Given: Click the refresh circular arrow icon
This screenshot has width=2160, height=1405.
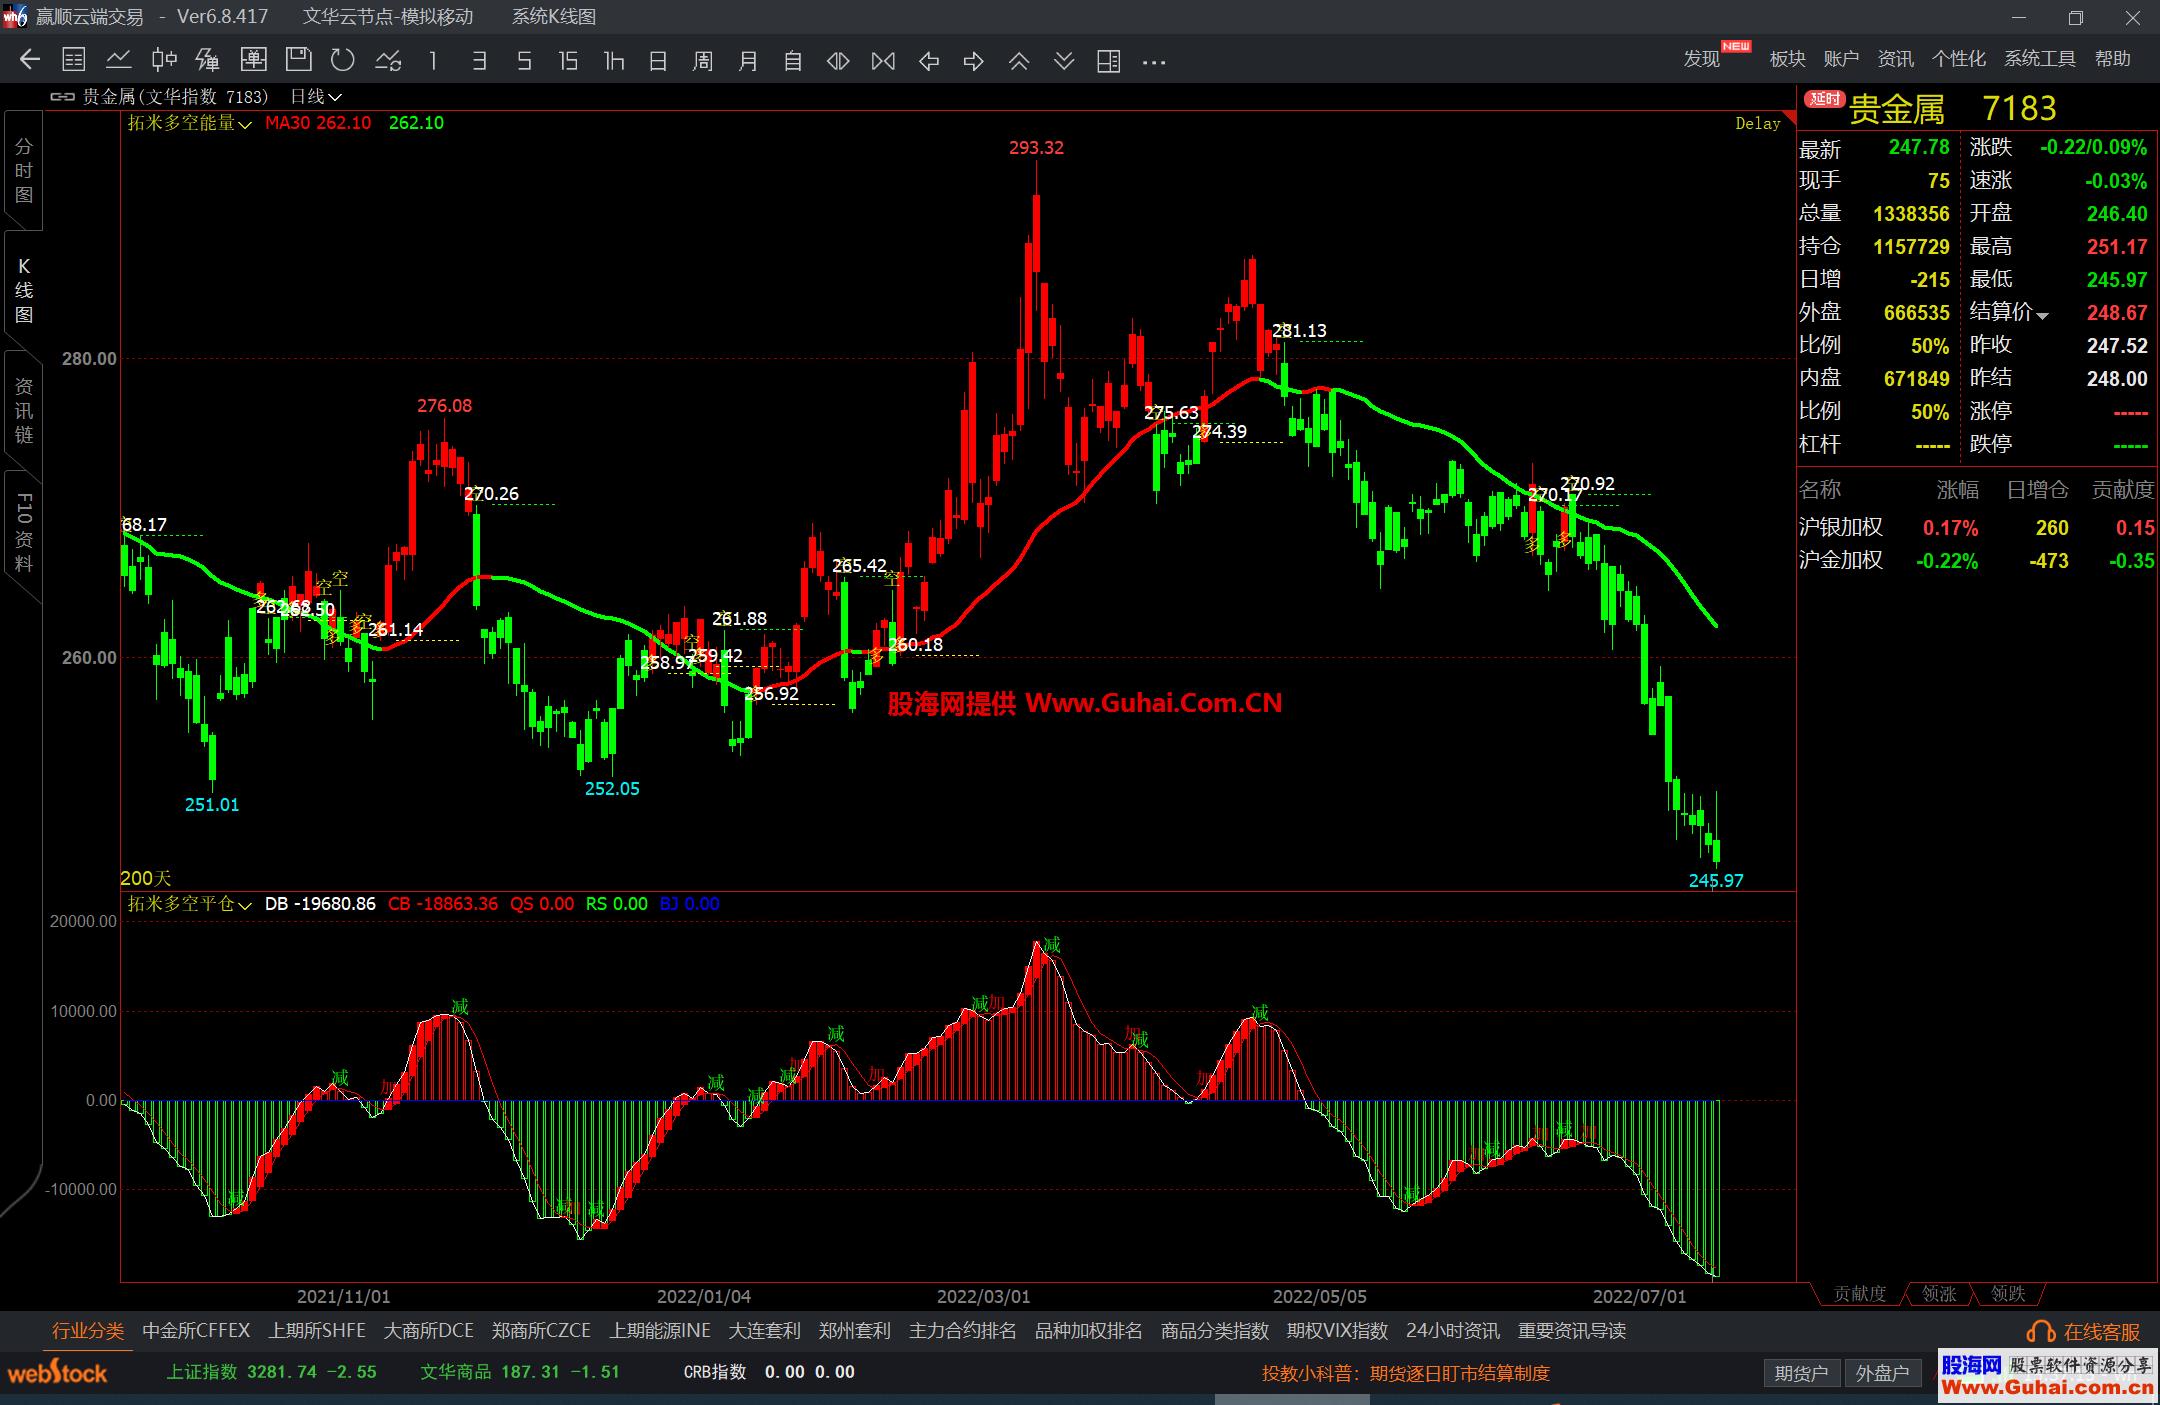Looking at the screenshot, I should (x=343, y=61).
